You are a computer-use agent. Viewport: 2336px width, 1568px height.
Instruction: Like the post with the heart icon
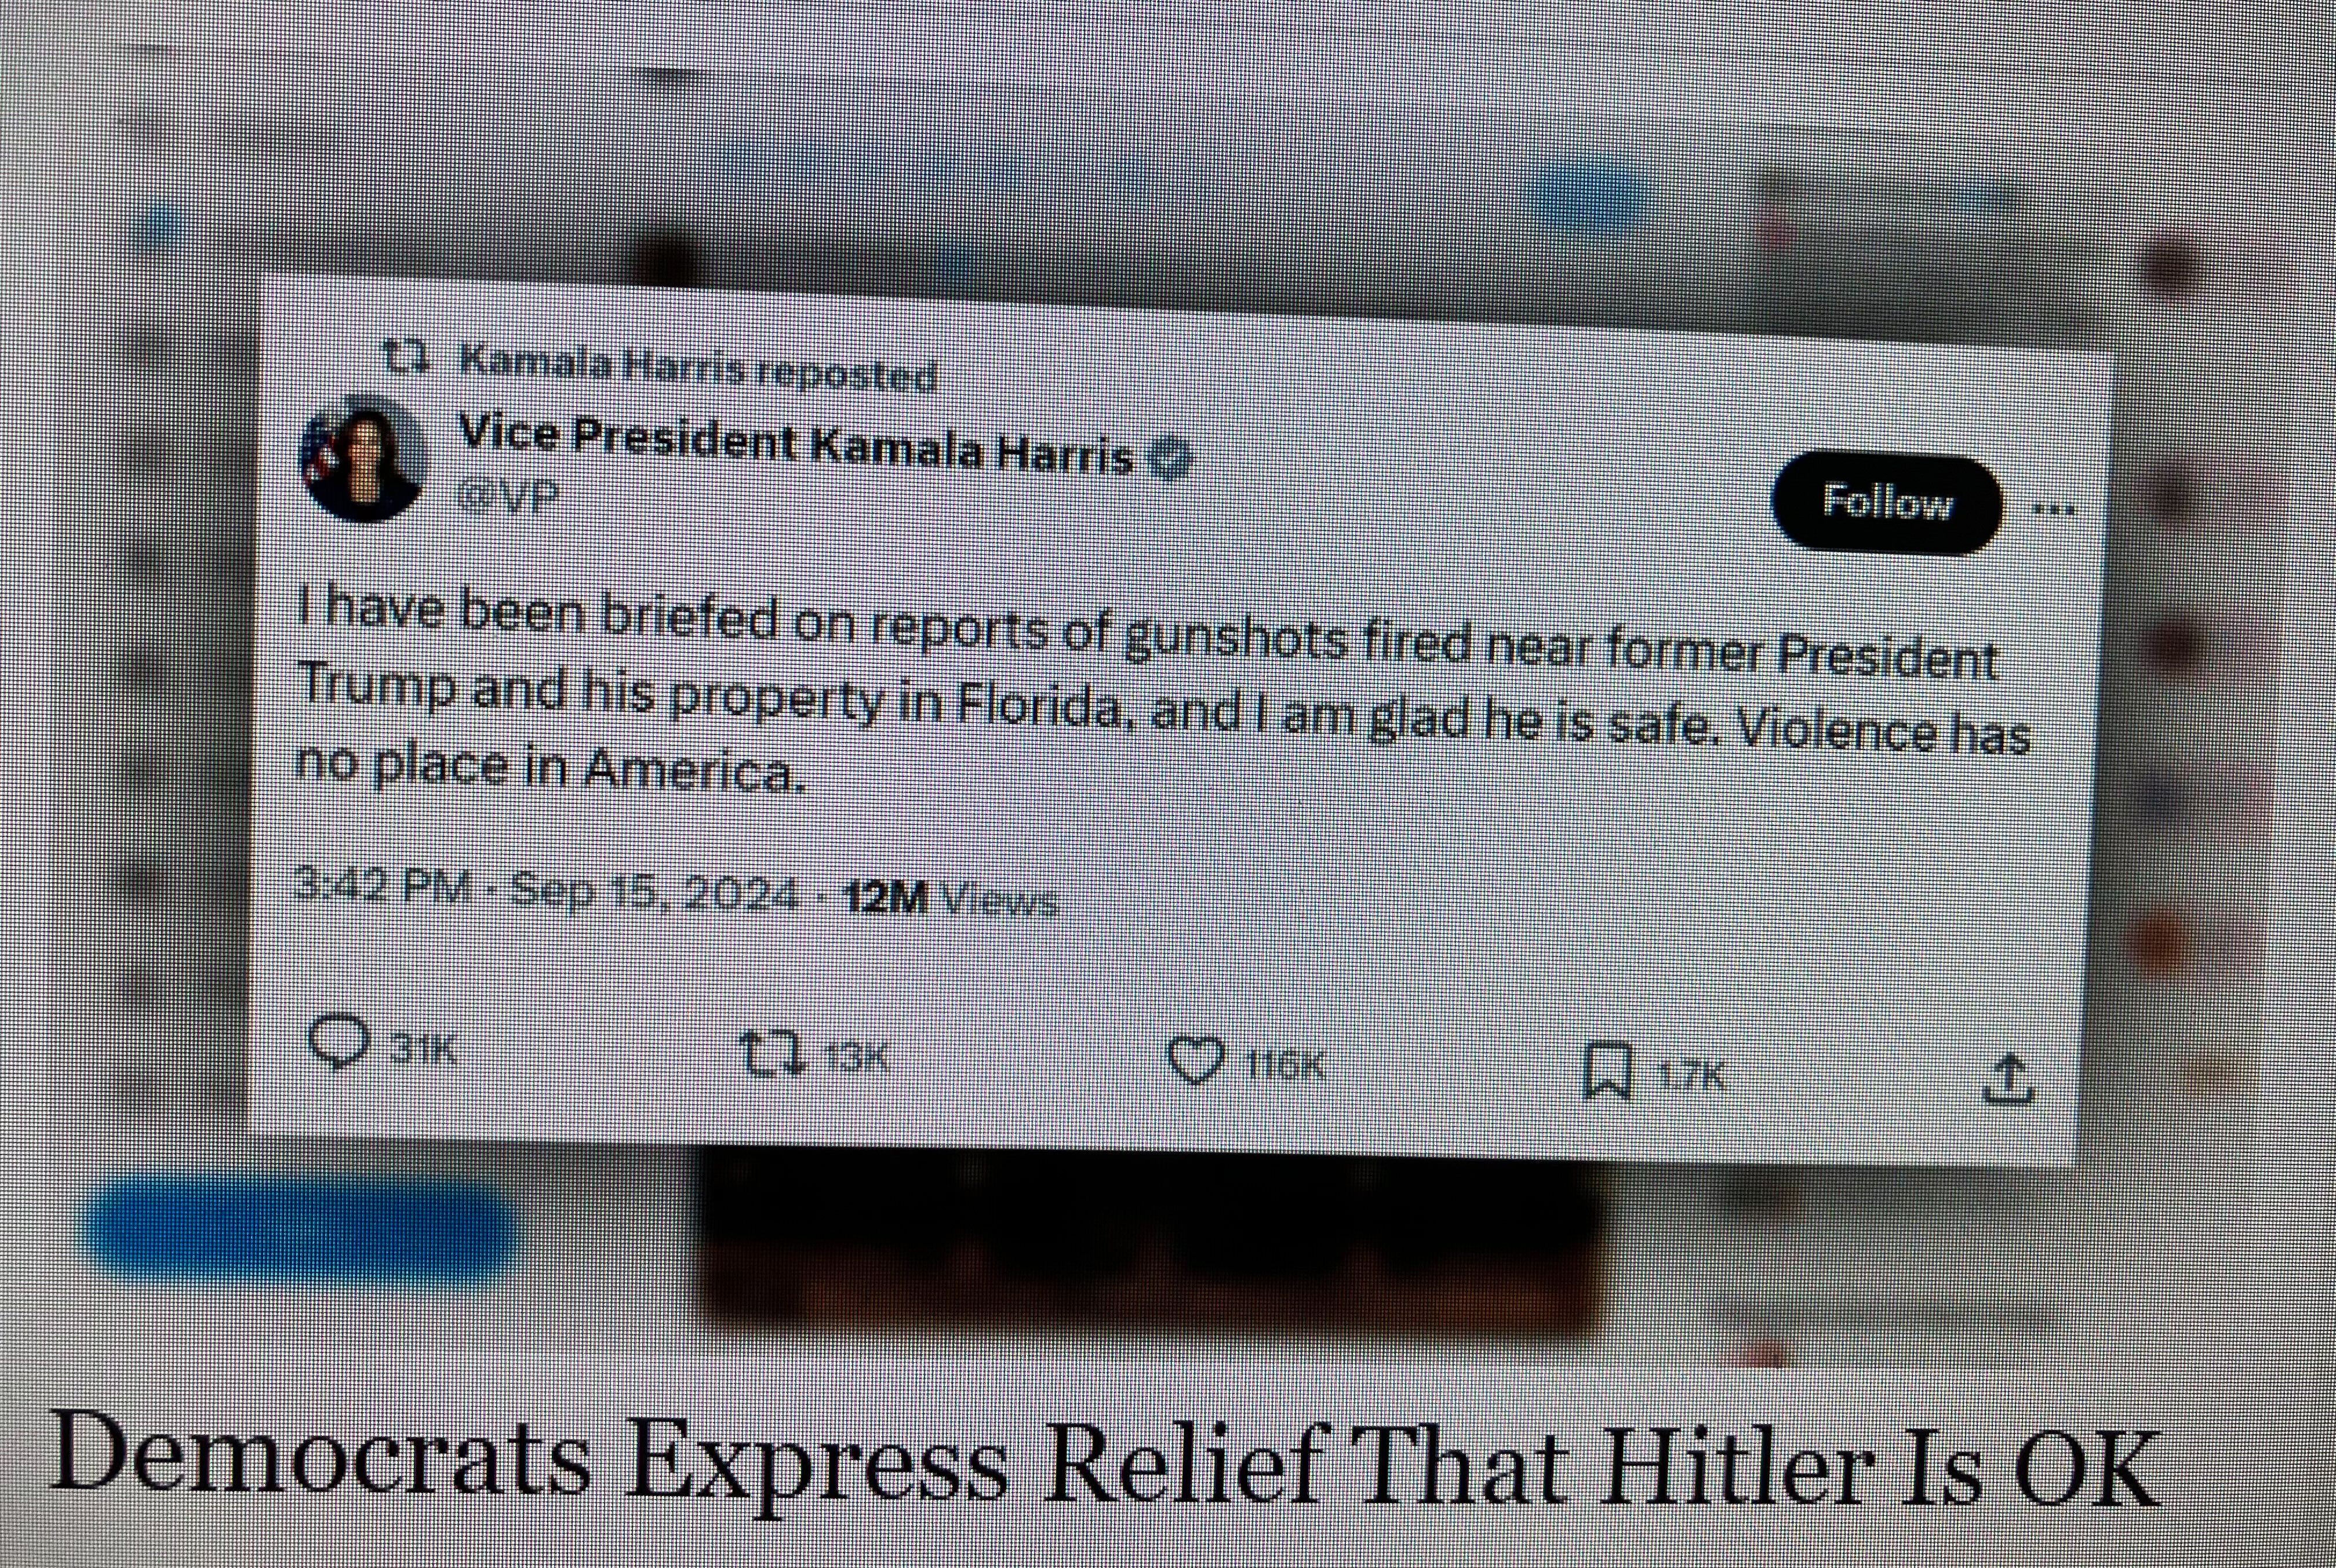point(1196,1061)
